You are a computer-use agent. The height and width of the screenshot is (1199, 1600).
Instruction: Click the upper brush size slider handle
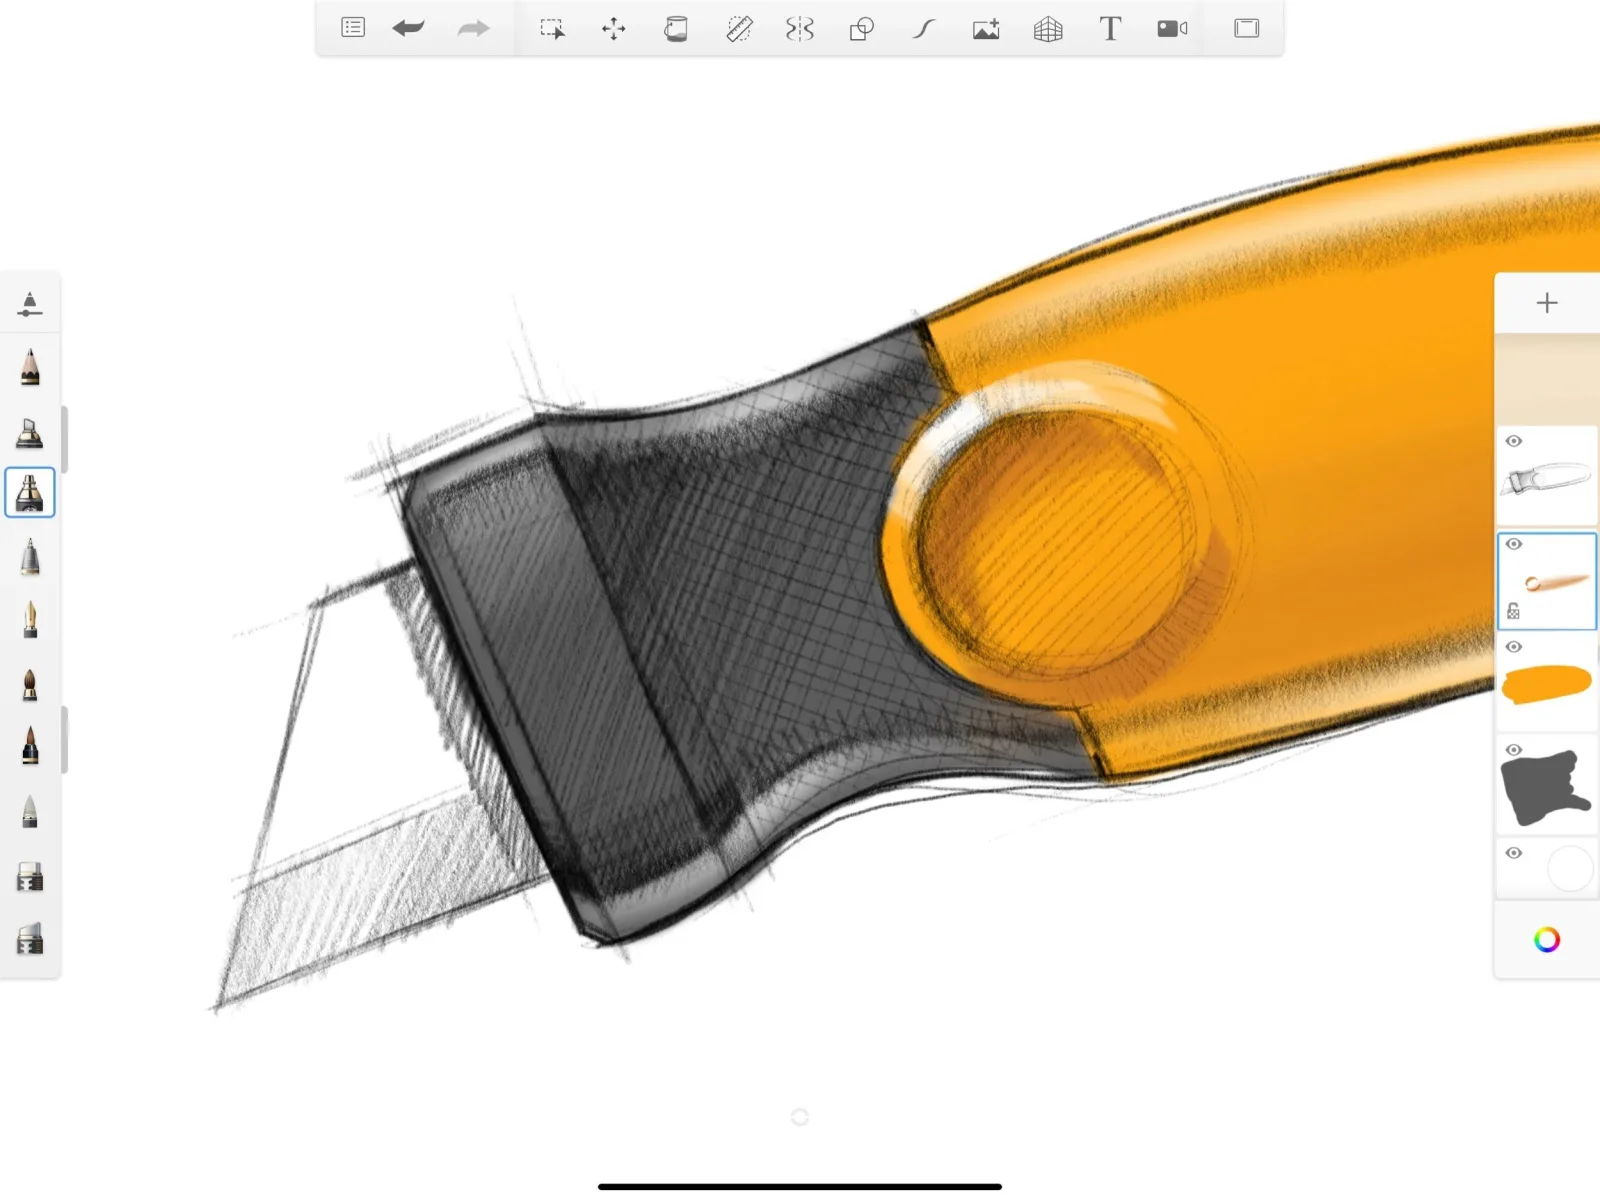pos(64,439)
